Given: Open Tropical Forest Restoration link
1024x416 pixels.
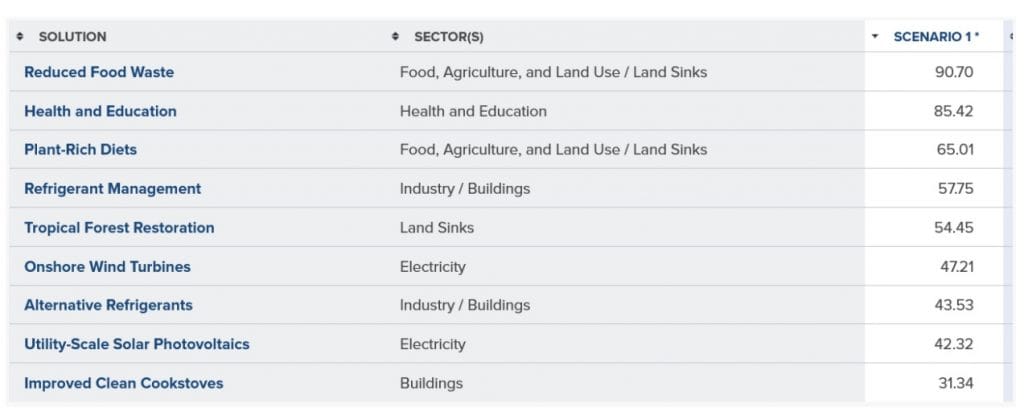Looking at the screenshot, I should (x=119, y=227).
